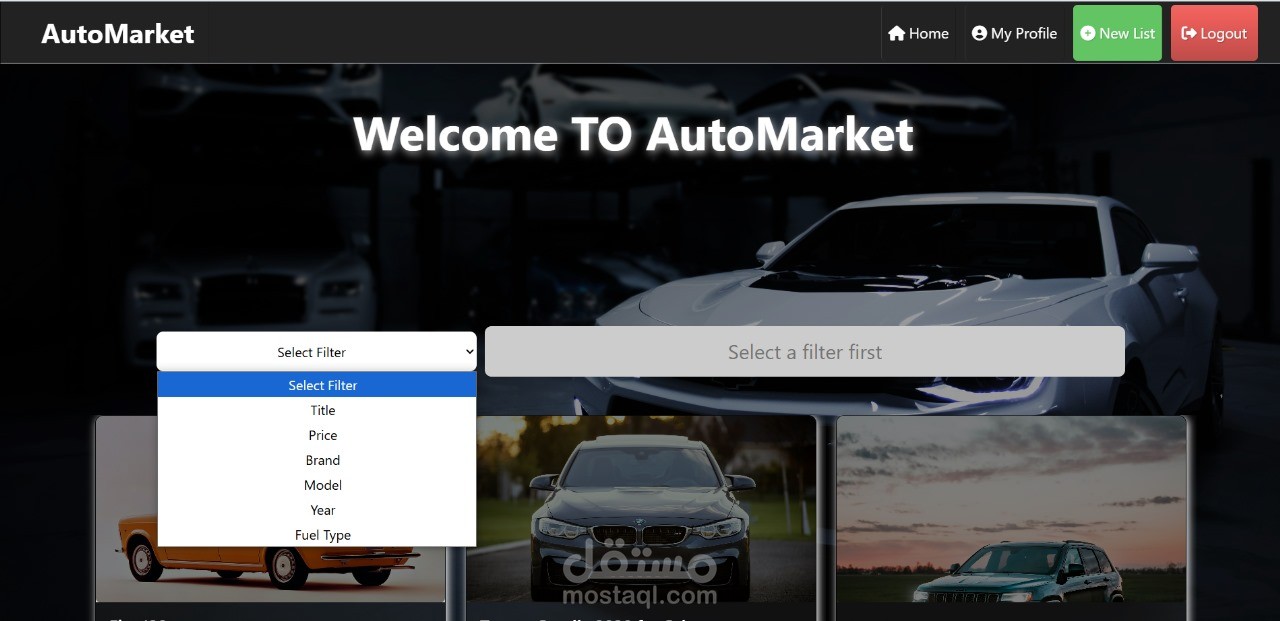
Task: Choose Brand in the filter list
Action: pos(317,460)
